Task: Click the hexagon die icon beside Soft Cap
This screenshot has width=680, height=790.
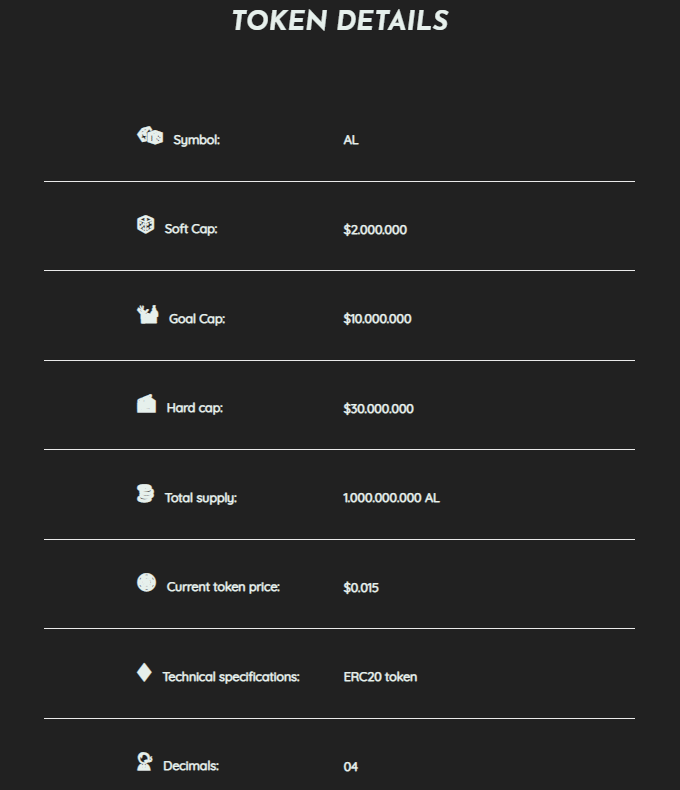Action: click(146, 225)
